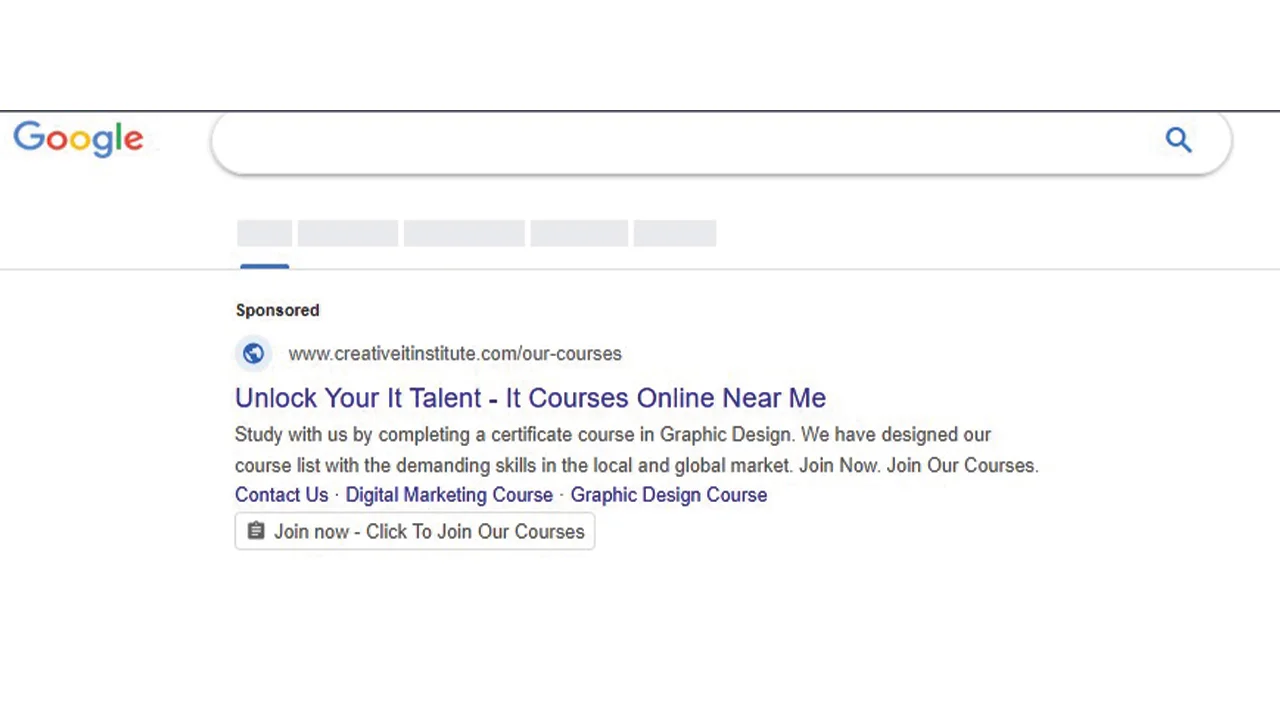Select the rightmost results filter tab
The height and width of the screenshot is (720, 1280).
[x=674, y=233]
